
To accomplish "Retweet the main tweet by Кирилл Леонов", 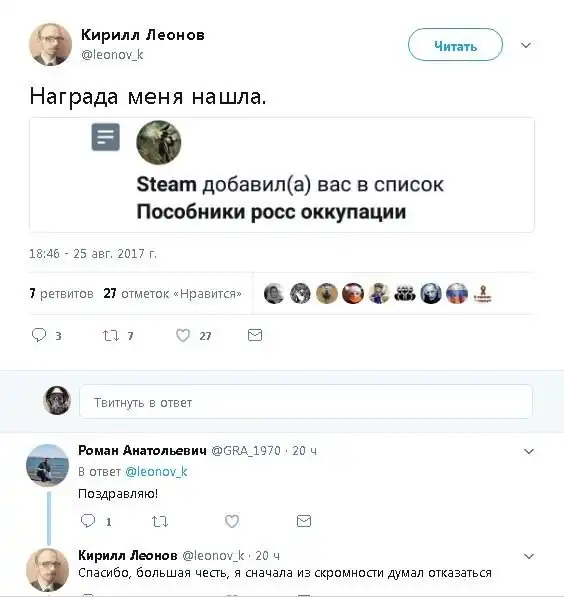I will (x=111, y=335).
